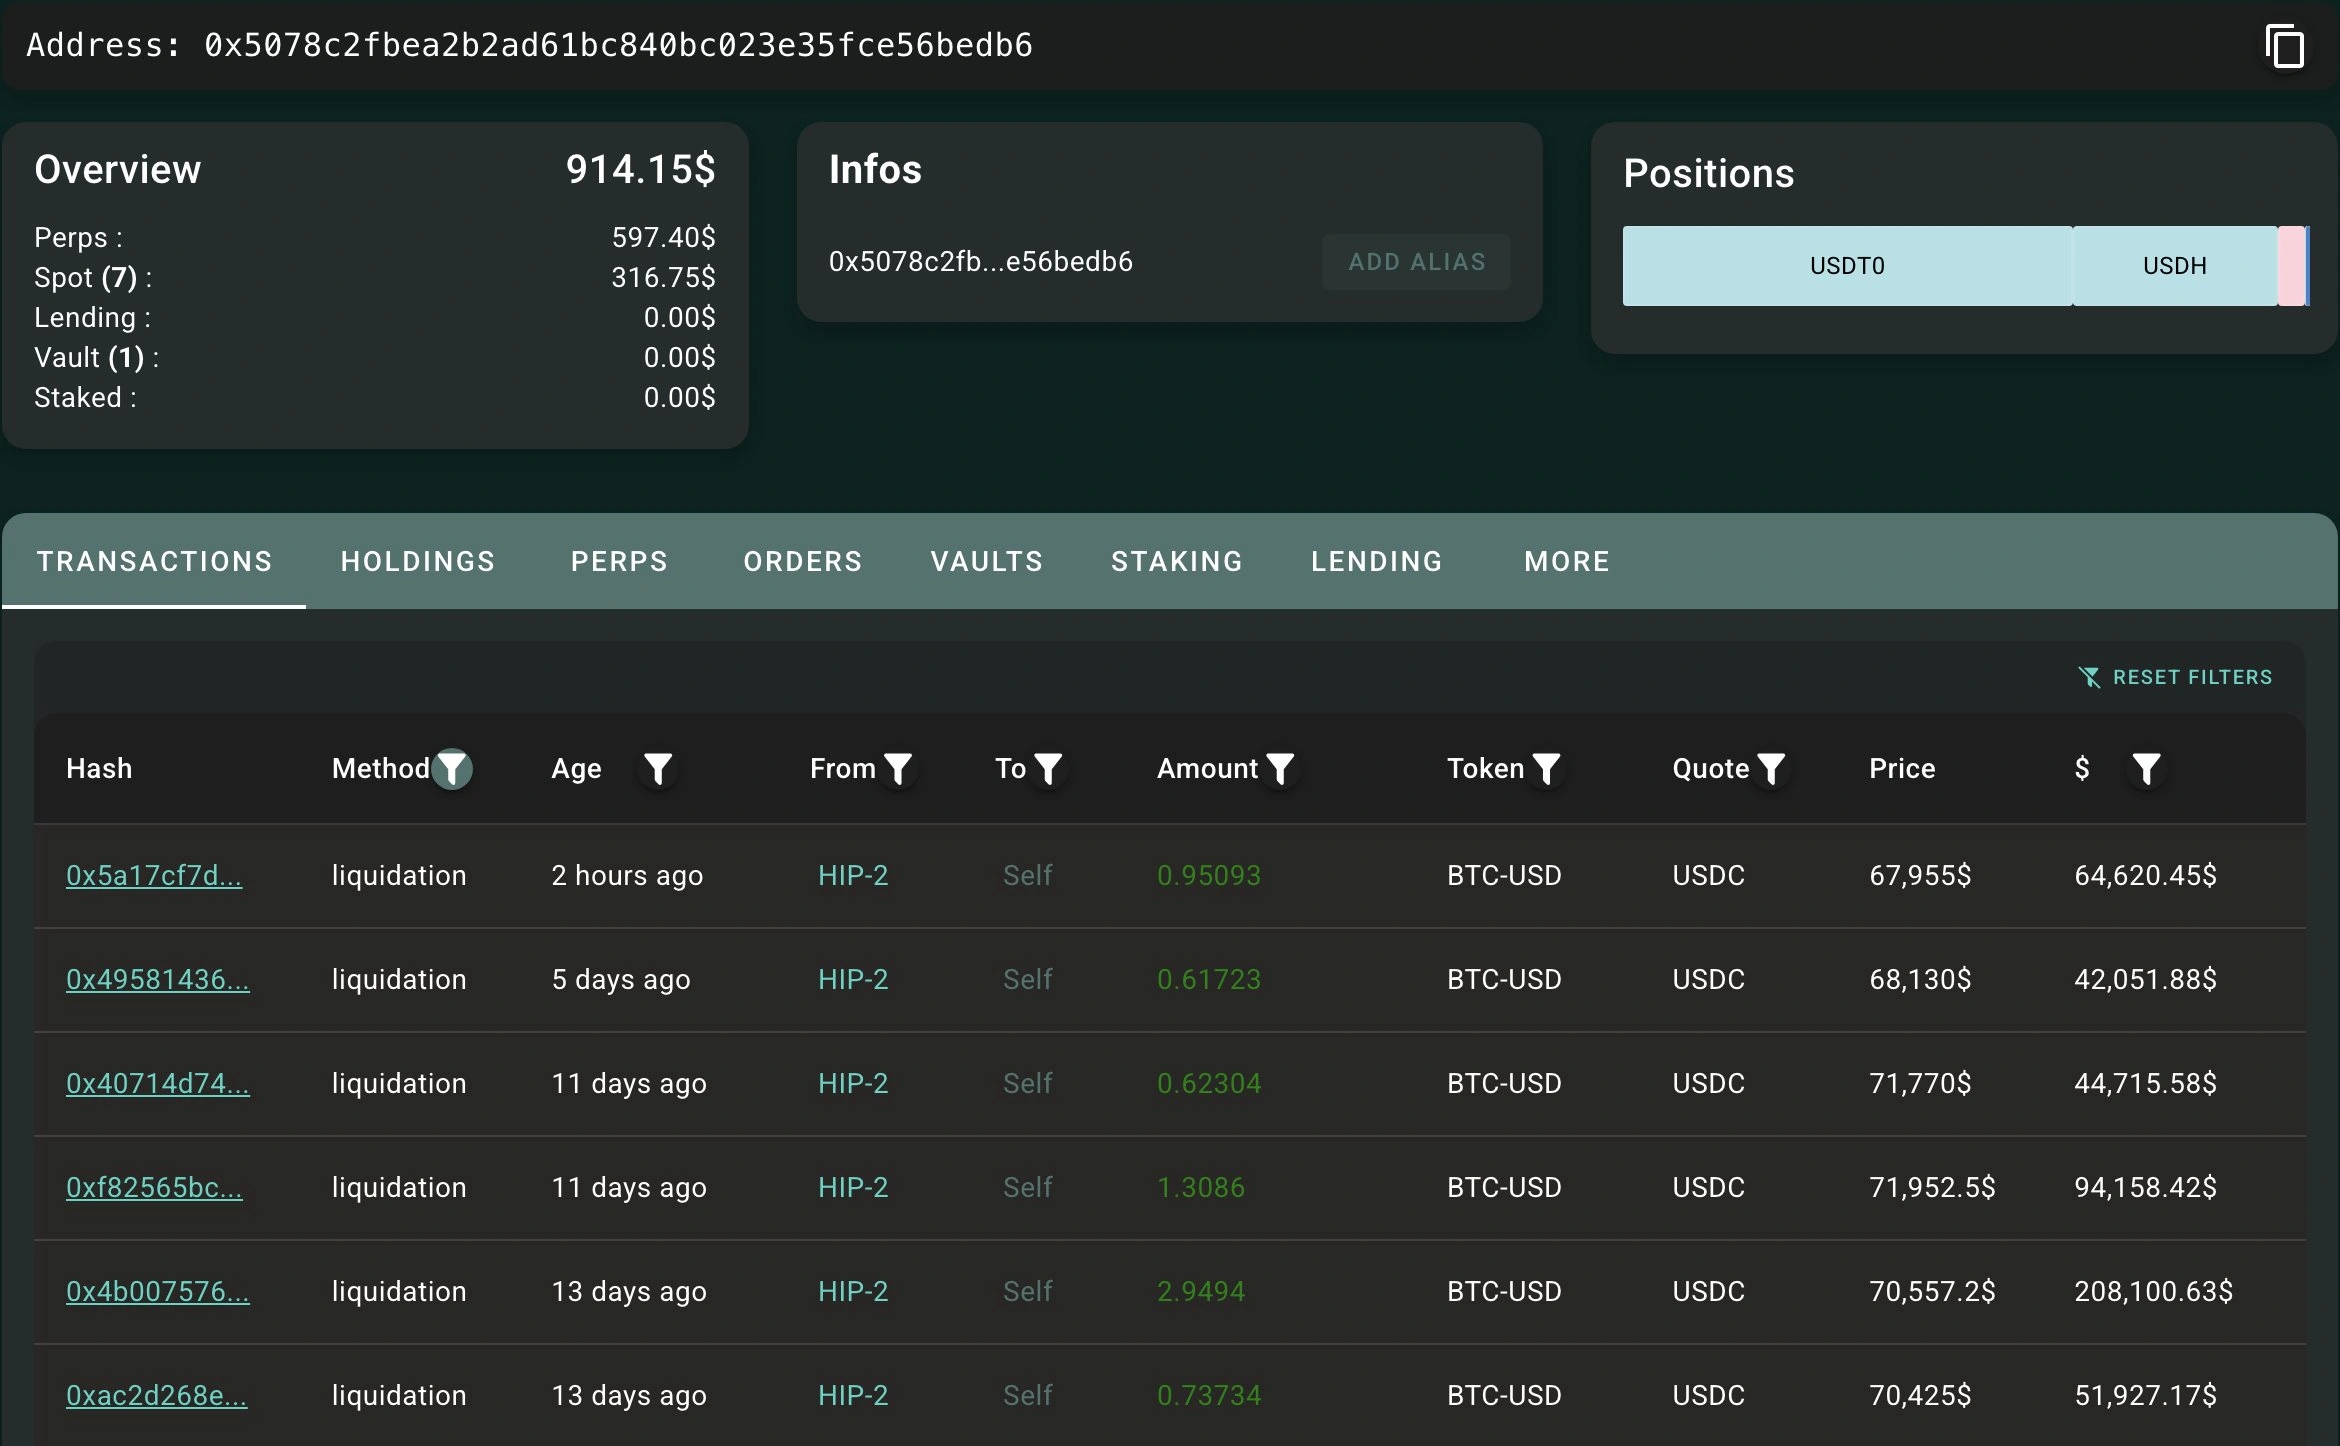The image size is (2340, 1446).
Task: Expand the Vault (1) entry
Action: [x=97, y=357]
